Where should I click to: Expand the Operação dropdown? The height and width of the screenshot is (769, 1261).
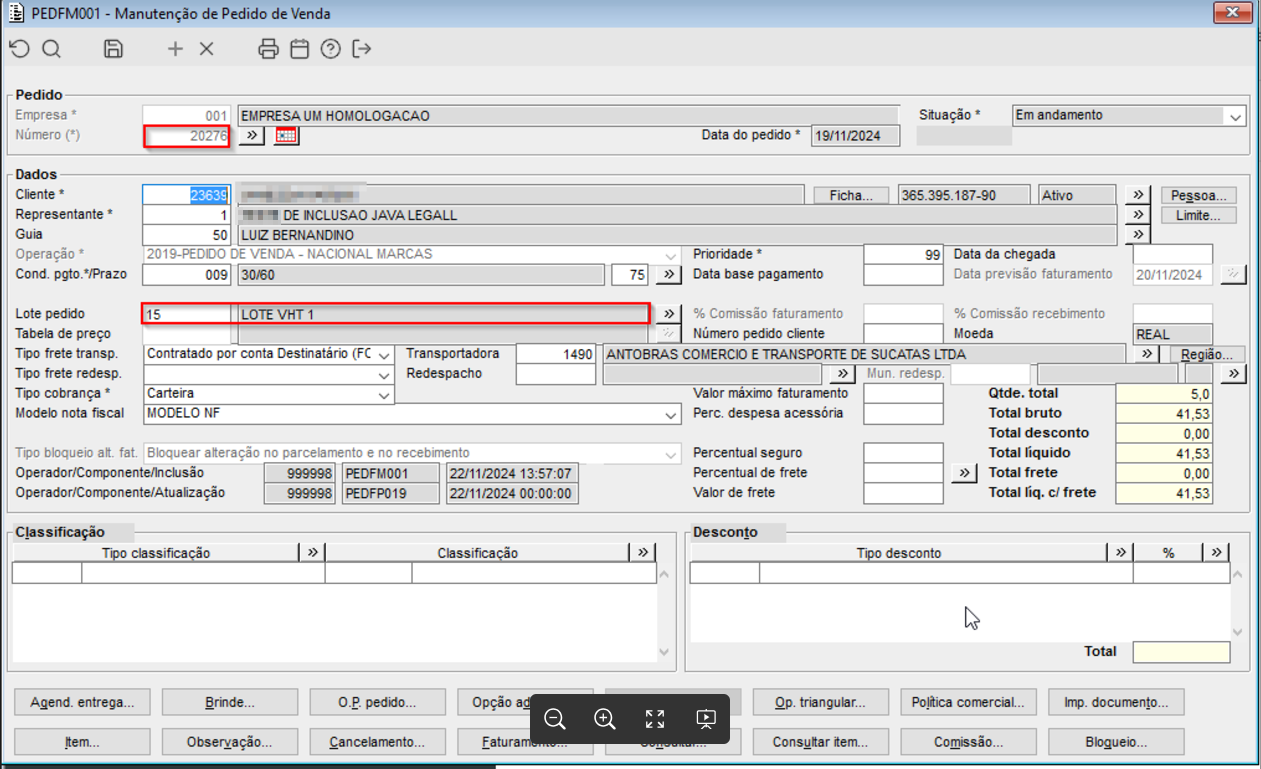click(670, 255)
